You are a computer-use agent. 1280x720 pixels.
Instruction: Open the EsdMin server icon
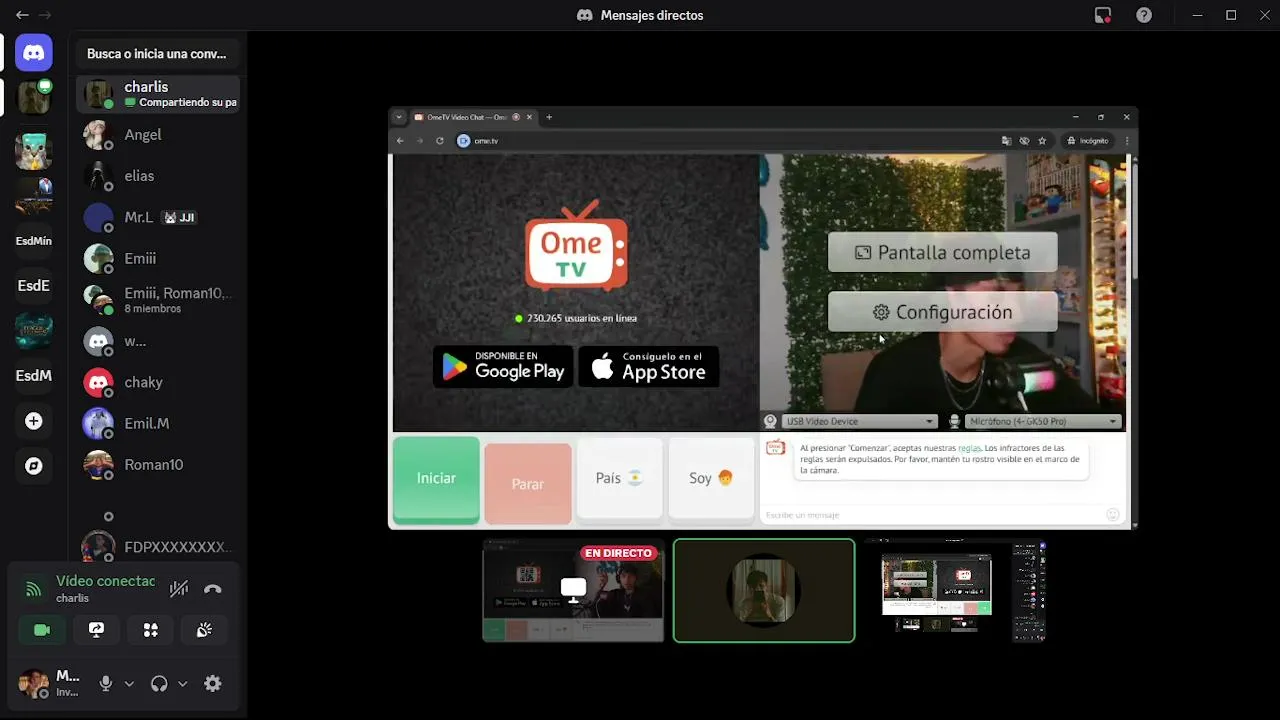(34, 241)
